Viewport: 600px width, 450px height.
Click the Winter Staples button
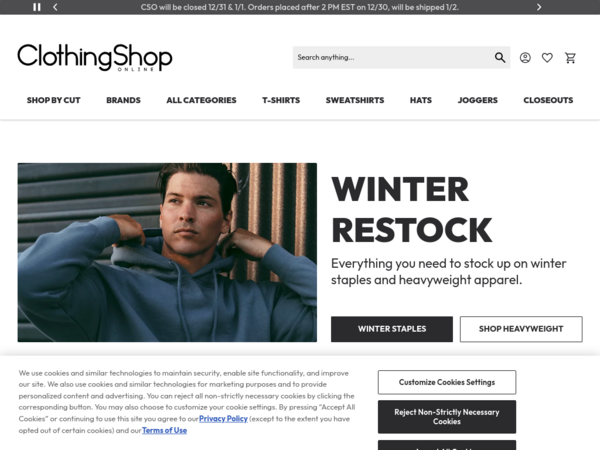392,329
